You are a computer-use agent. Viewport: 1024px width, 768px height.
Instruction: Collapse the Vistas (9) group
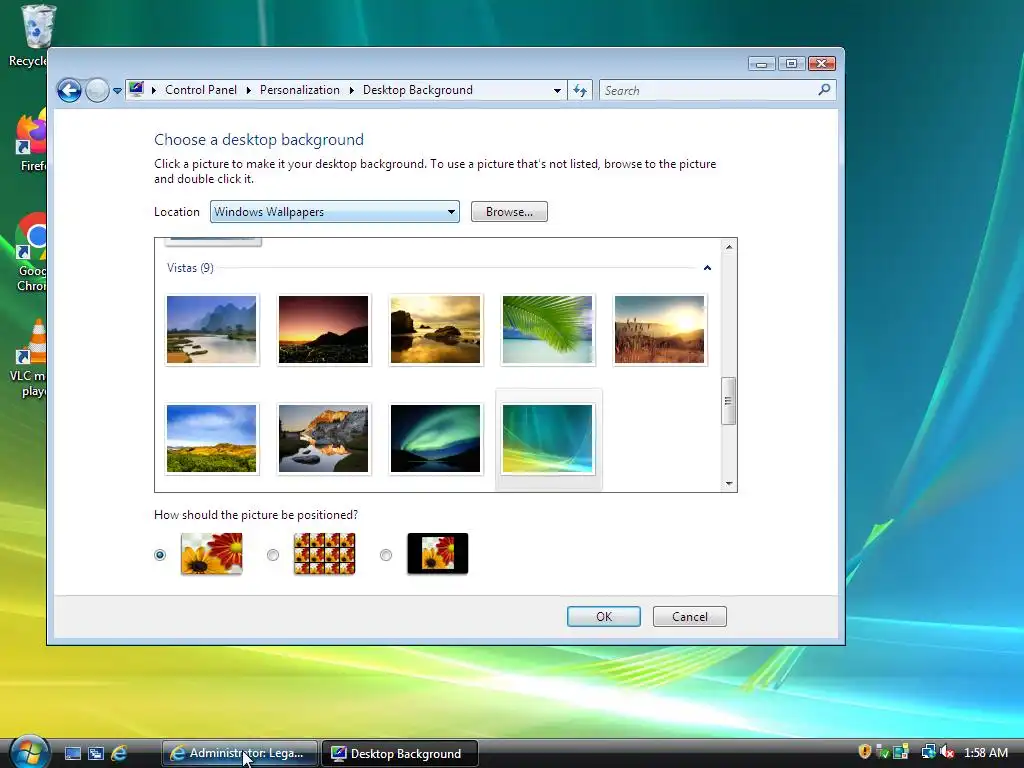(x=707, y=268)
